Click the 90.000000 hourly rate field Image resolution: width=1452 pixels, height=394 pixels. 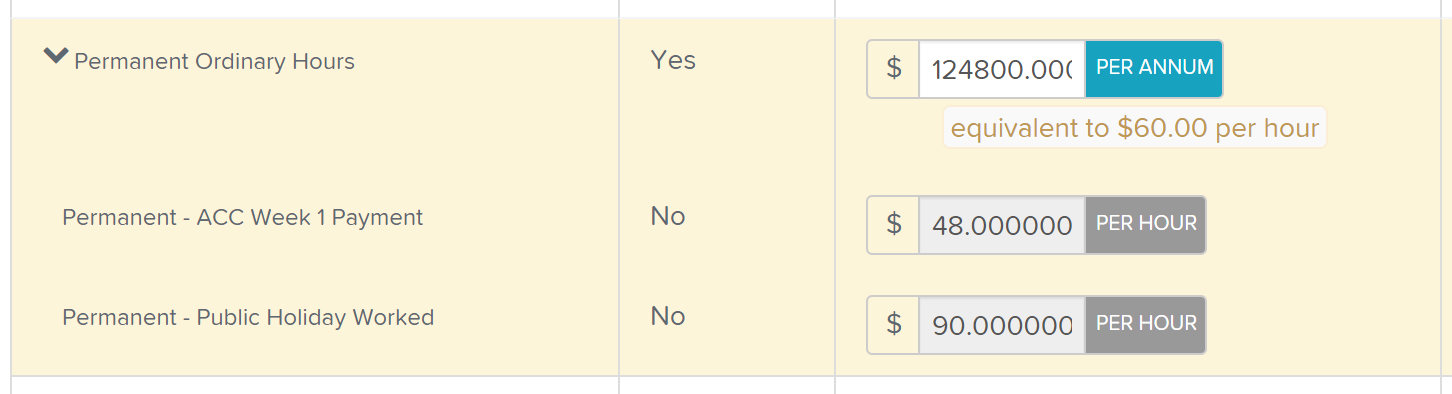coord(1002,325)
